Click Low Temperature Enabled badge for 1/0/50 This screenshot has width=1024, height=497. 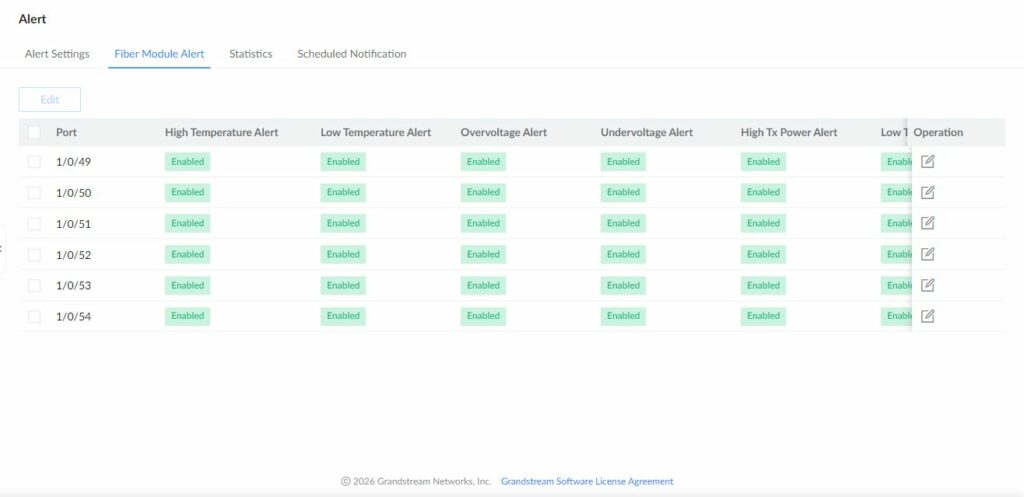343,192
